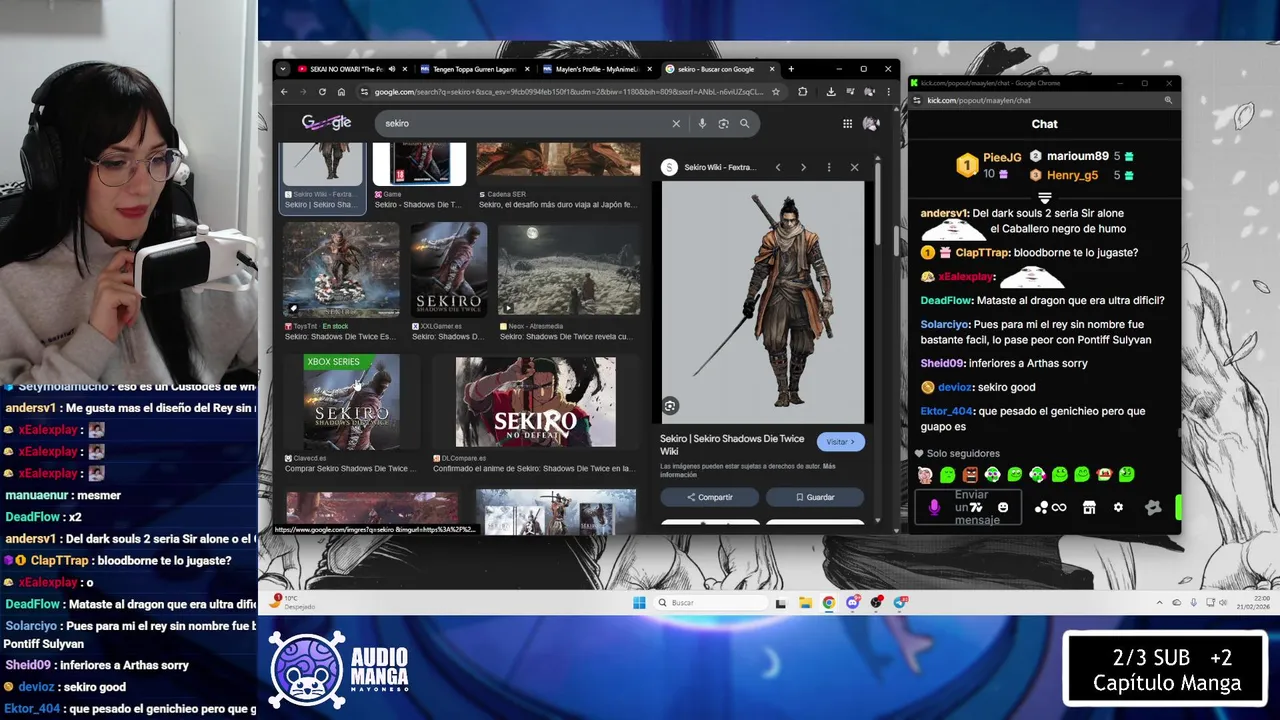Expand the Kick chat leaderboard arrow

tap(1044, 198)
